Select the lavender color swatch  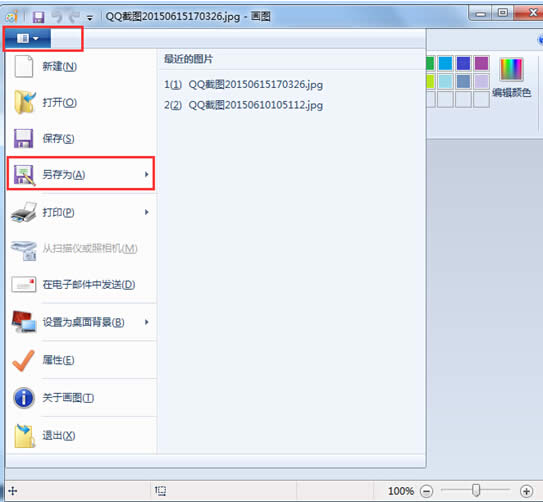point(481,81)
